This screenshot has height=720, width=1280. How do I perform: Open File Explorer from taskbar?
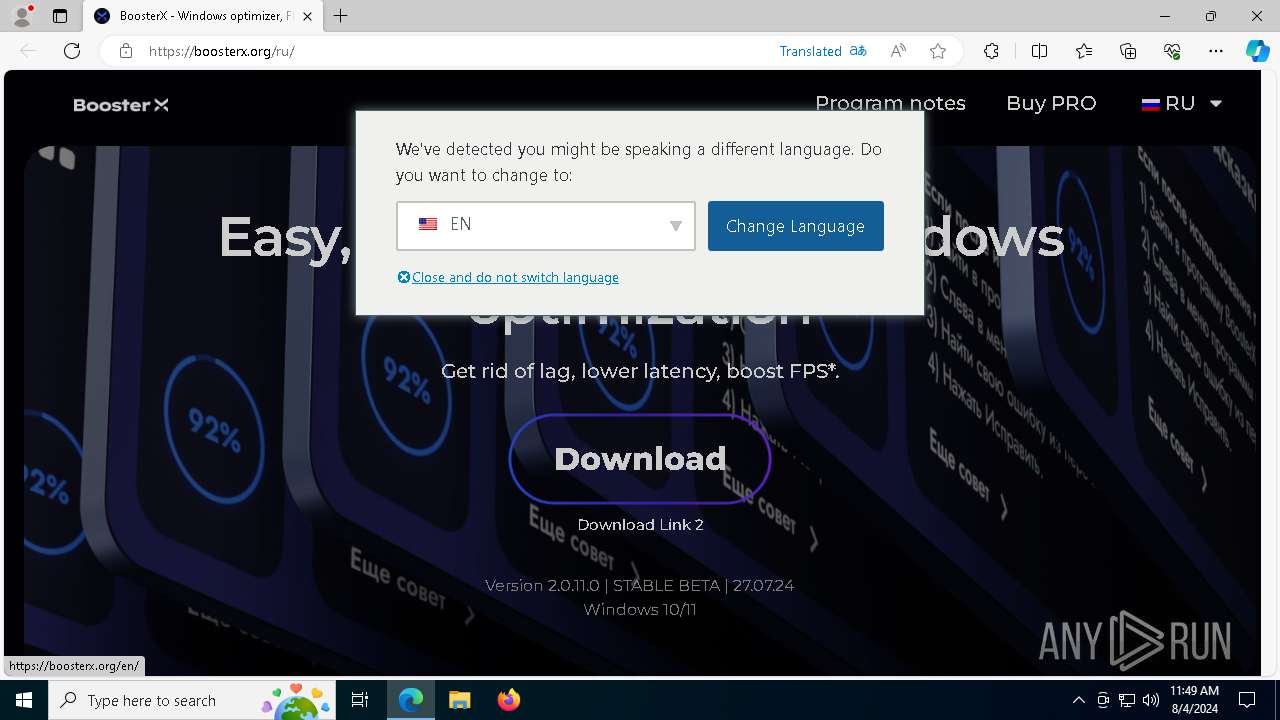[459, 700]
